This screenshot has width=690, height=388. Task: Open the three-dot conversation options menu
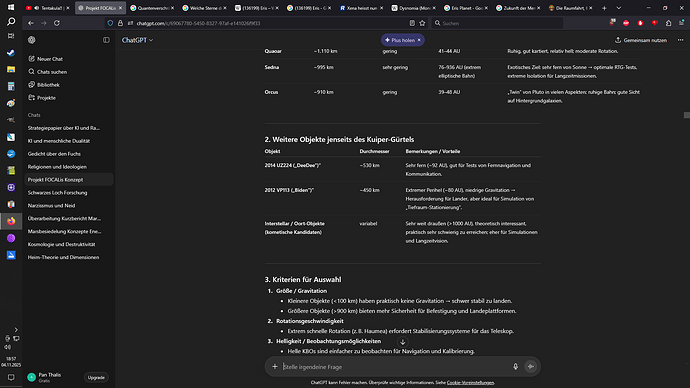(x=680, y=40)
